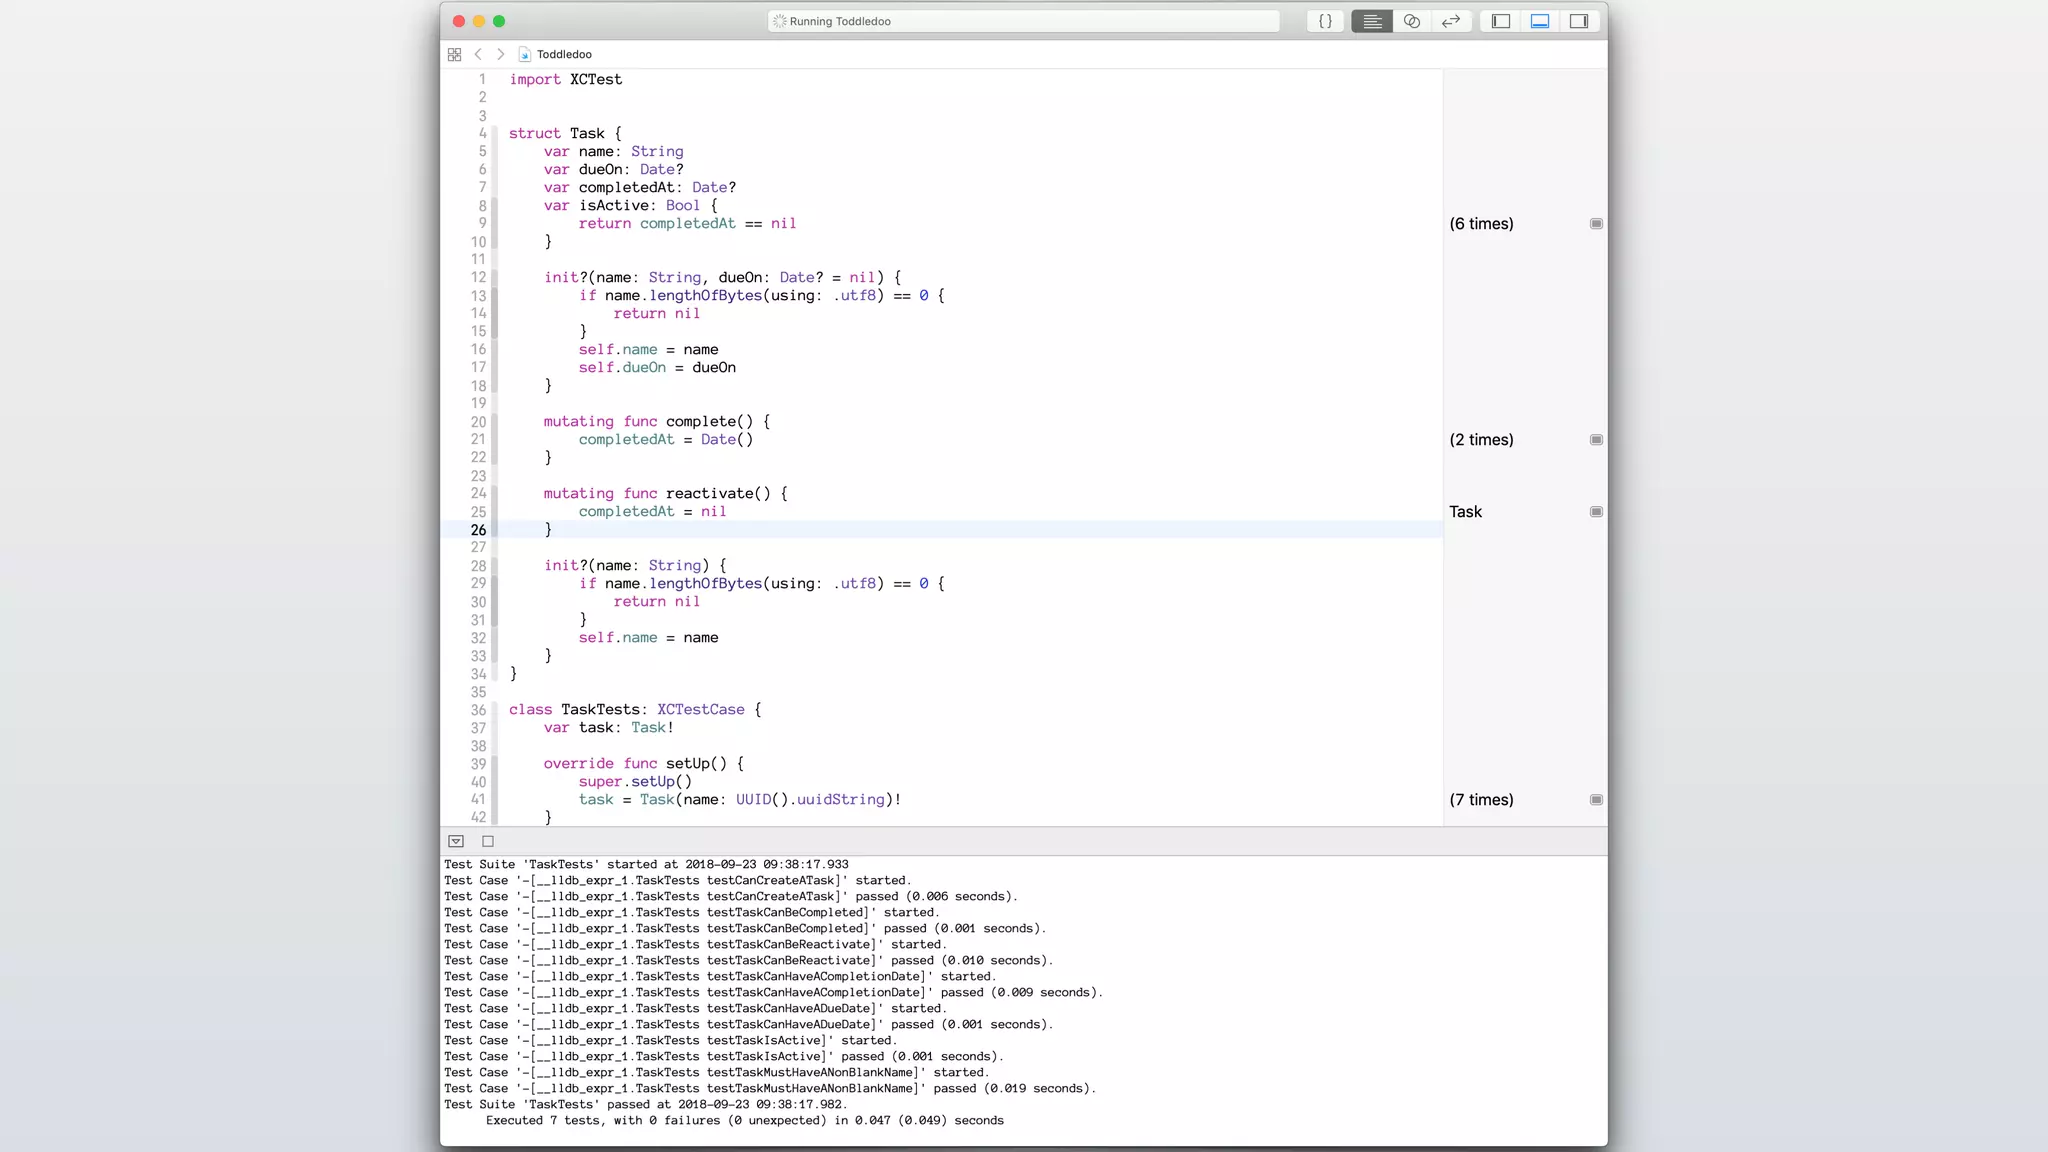Image resolution: width=2048 pixels, height=1152 pixels.
Task: Collapse debug area with the triangle button
Action: point(456,842)
